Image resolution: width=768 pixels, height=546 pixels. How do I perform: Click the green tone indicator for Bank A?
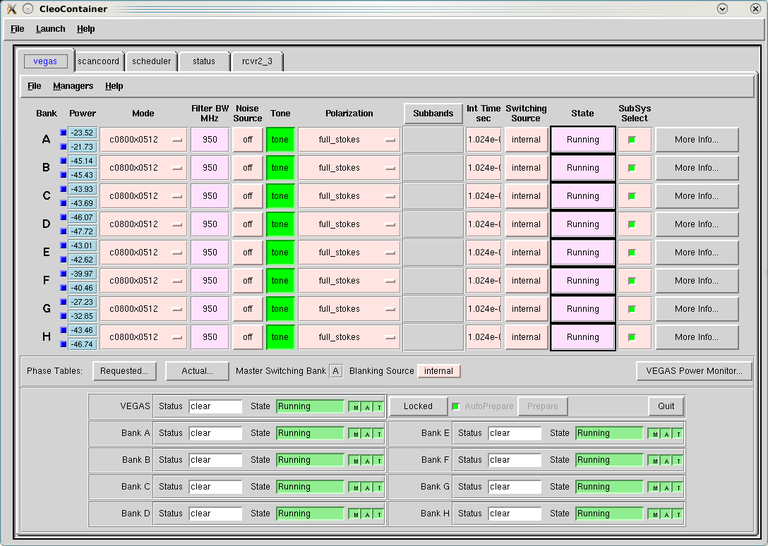point(280,140)
